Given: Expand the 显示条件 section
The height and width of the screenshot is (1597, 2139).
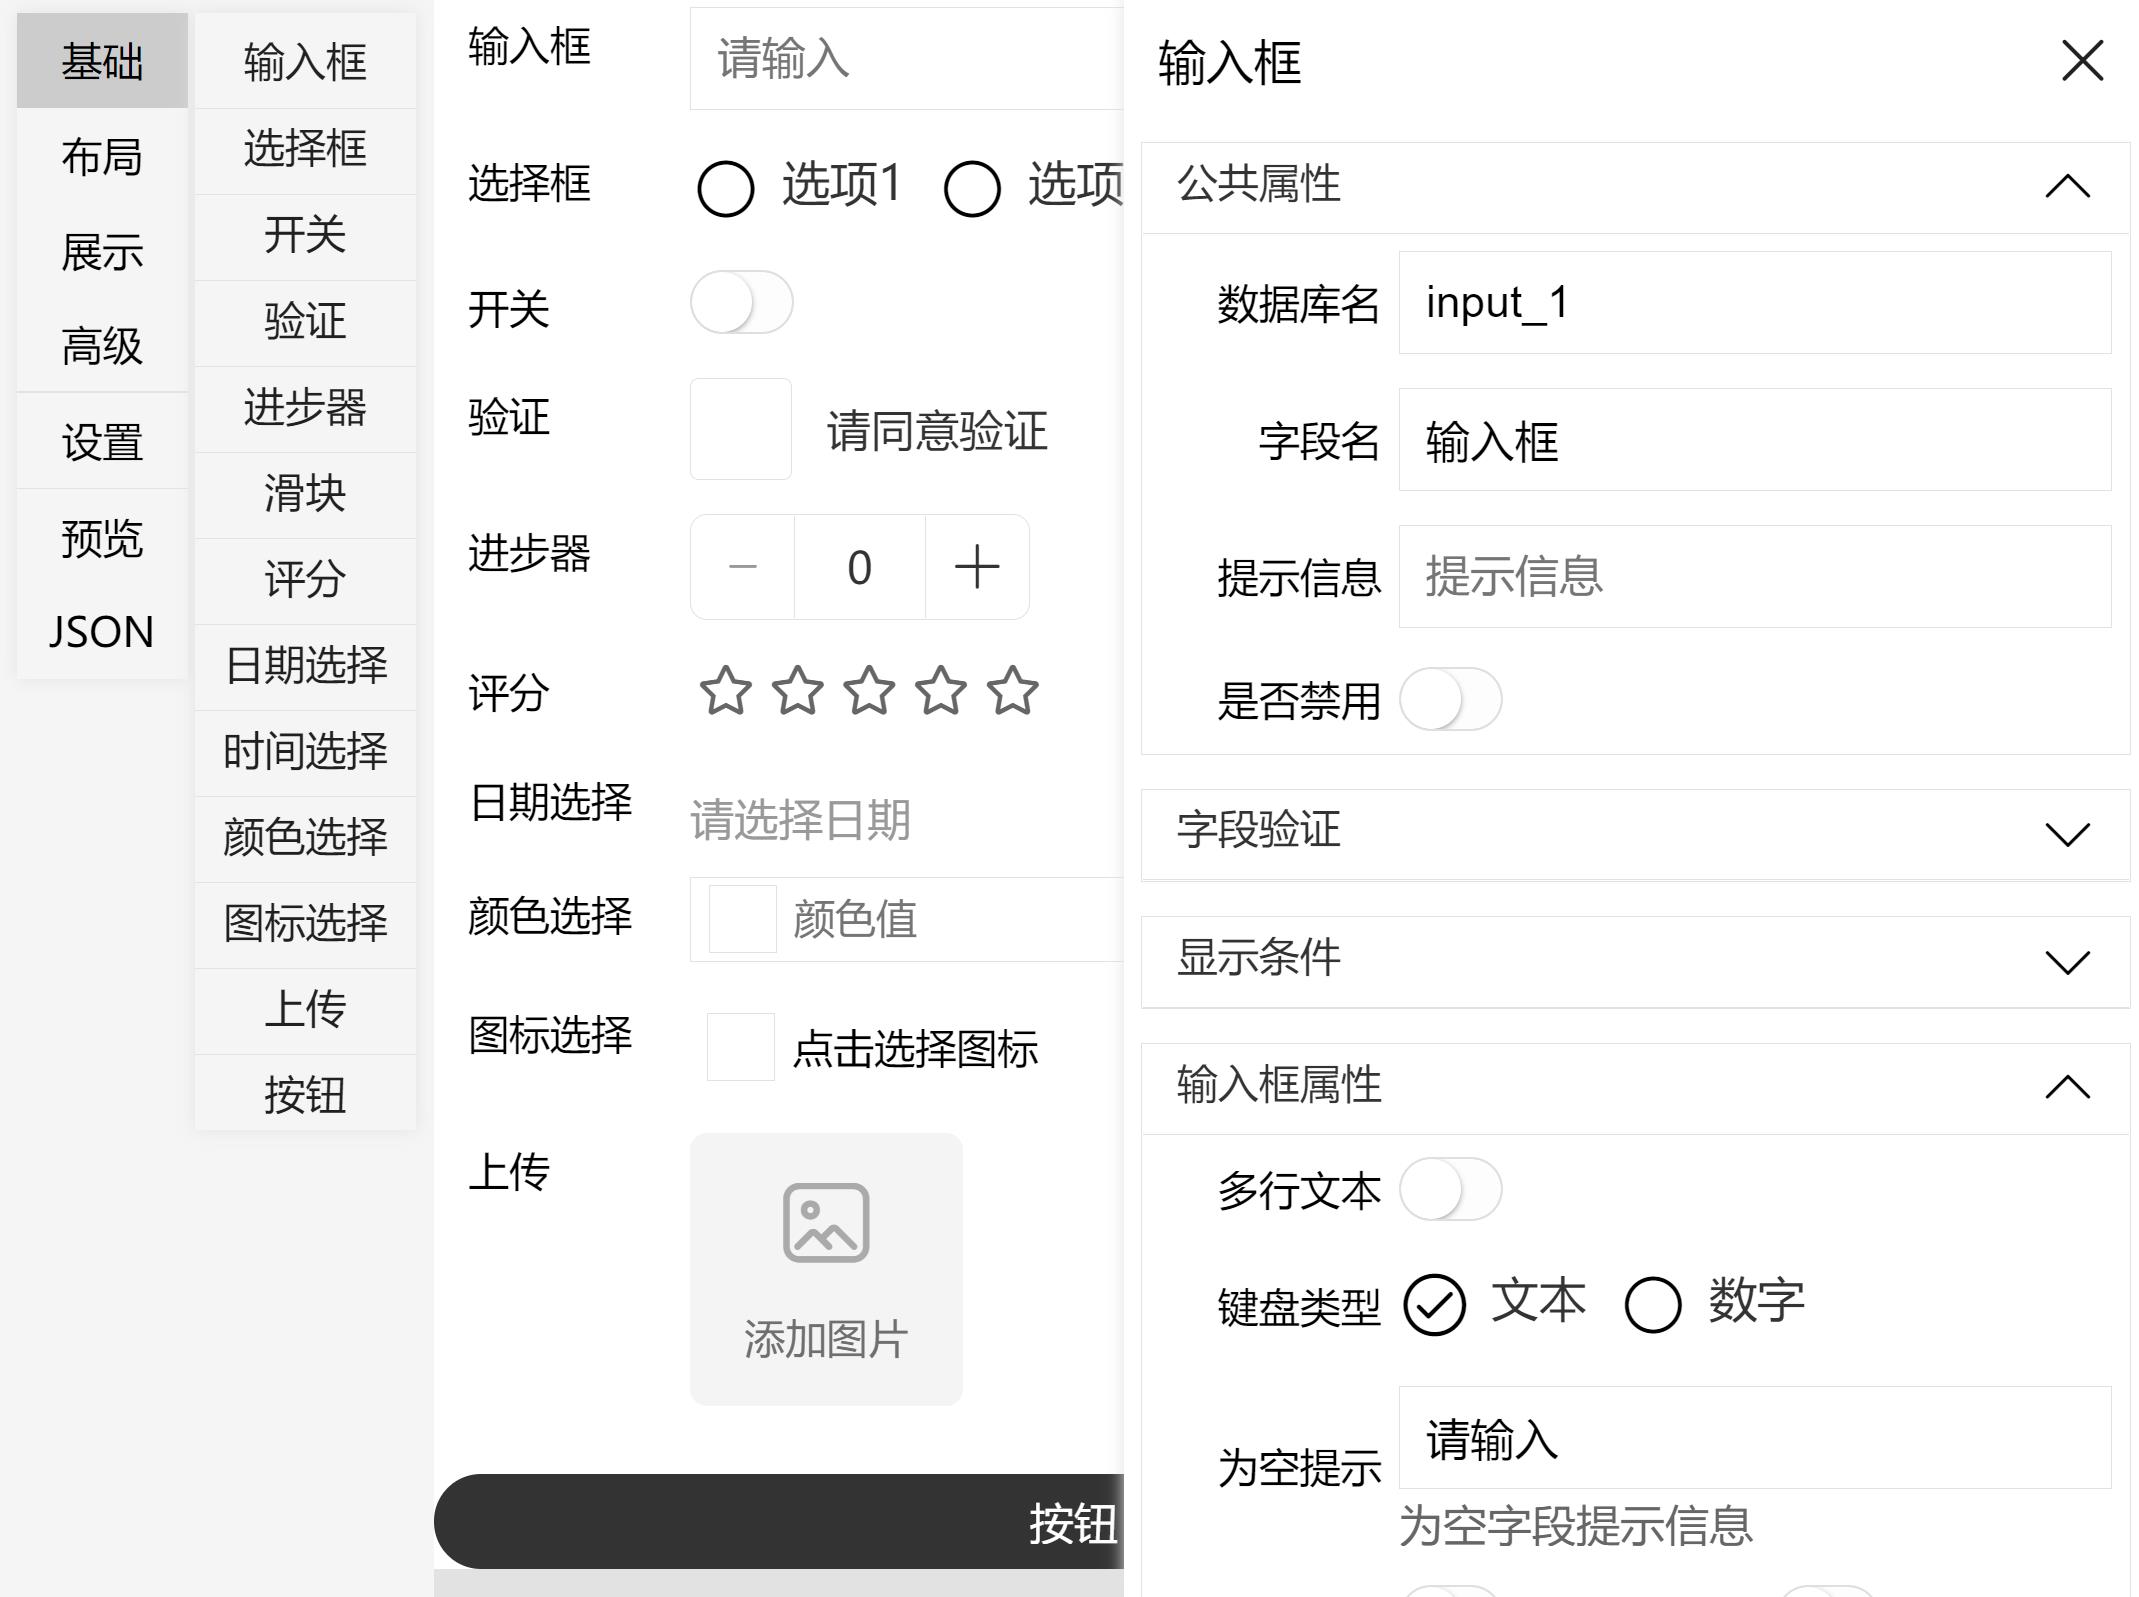Looking at the screenshot, I should pos(2067,961).
